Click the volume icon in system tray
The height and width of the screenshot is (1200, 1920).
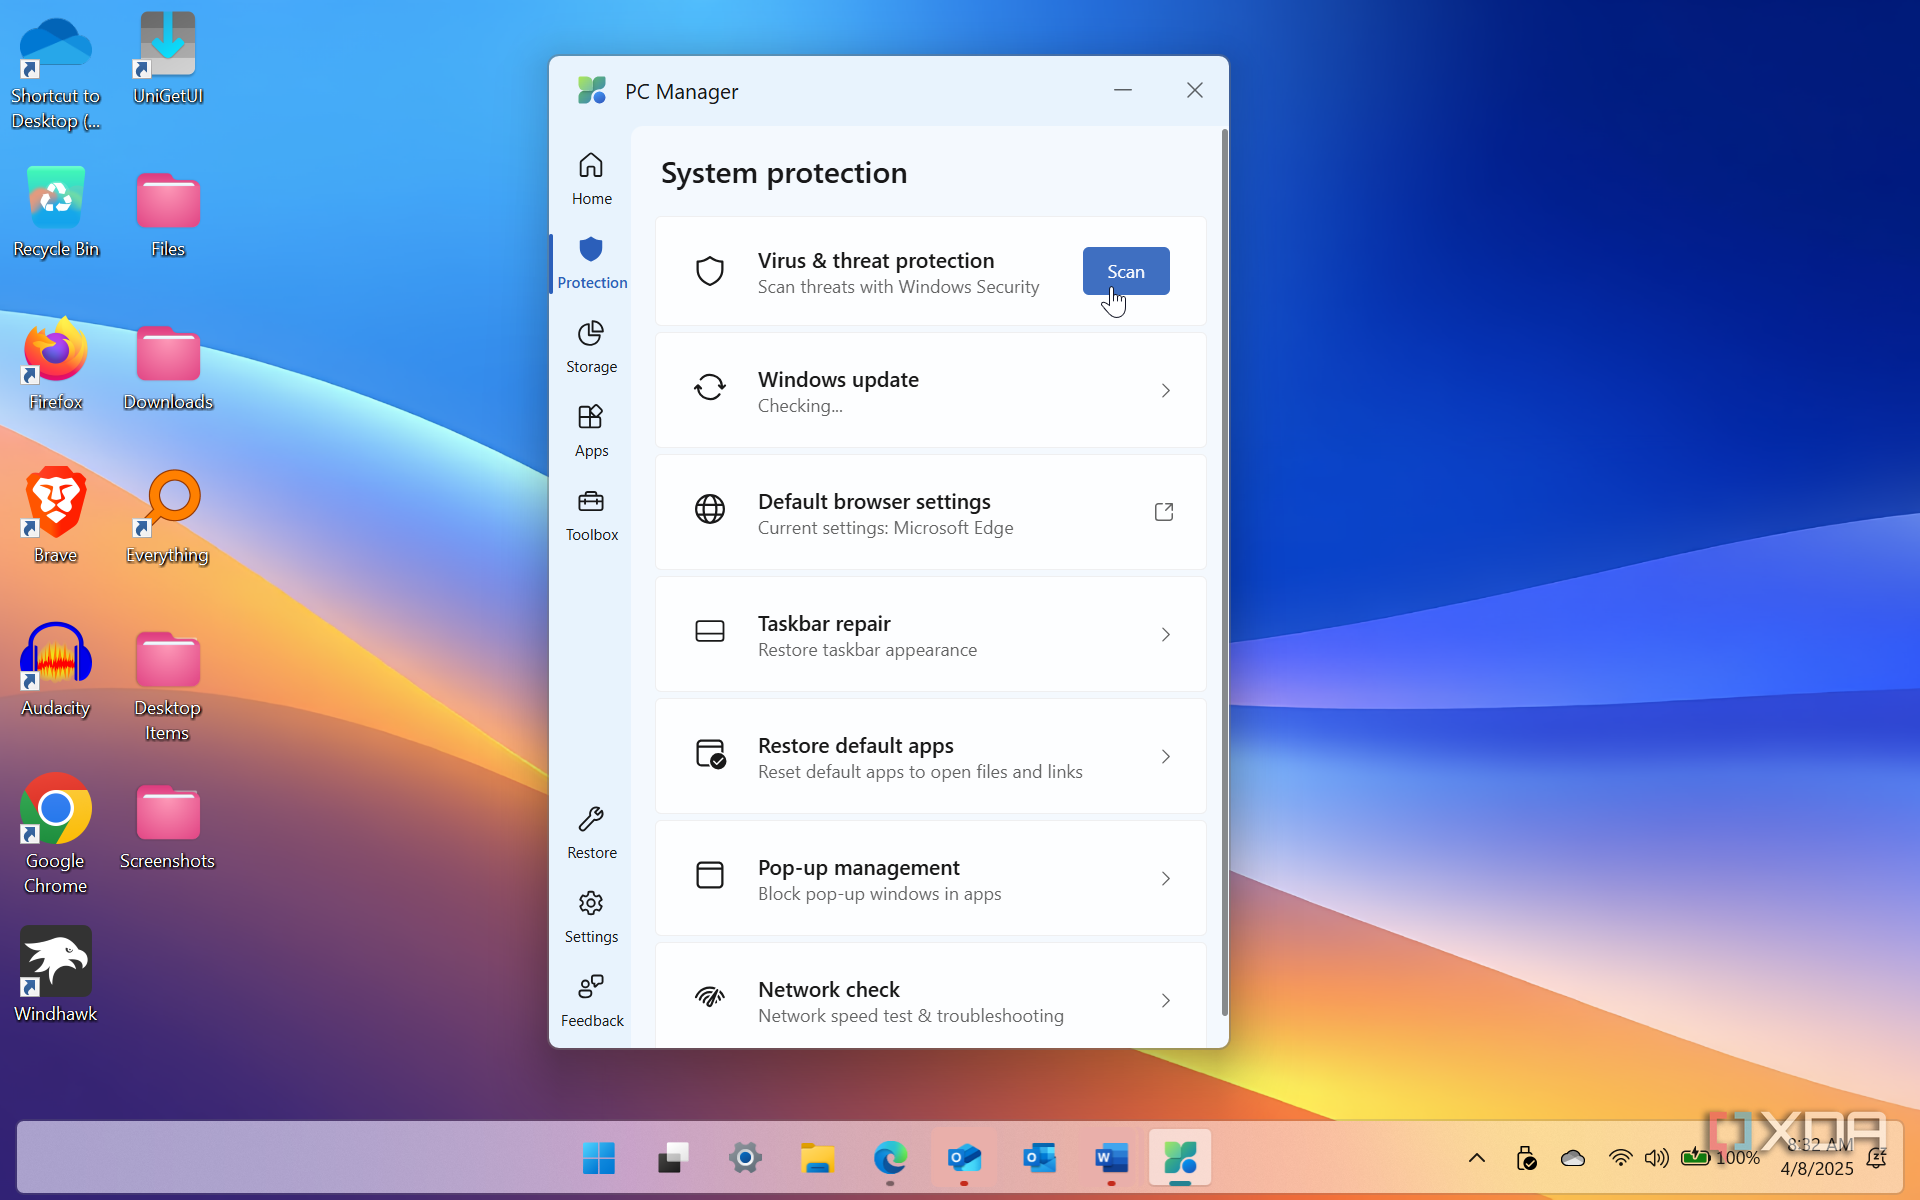click(1656, 1158)
